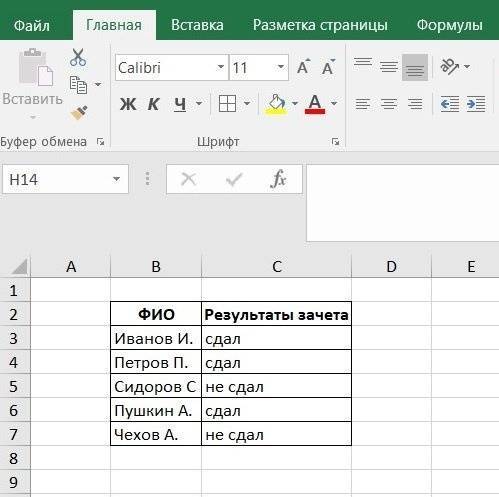
Task: Click cell Сидоров С
Action: [x=156, y=386]
